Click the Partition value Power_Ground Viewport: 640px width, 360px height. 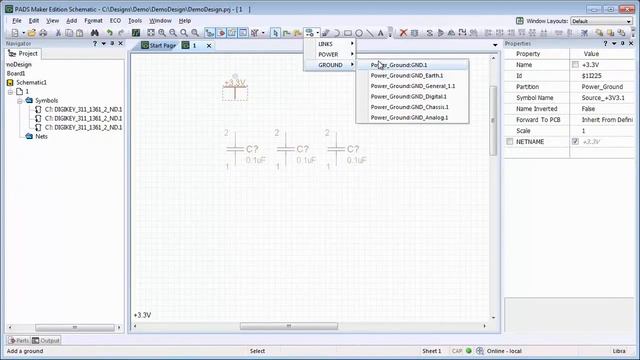coord(602,87)
